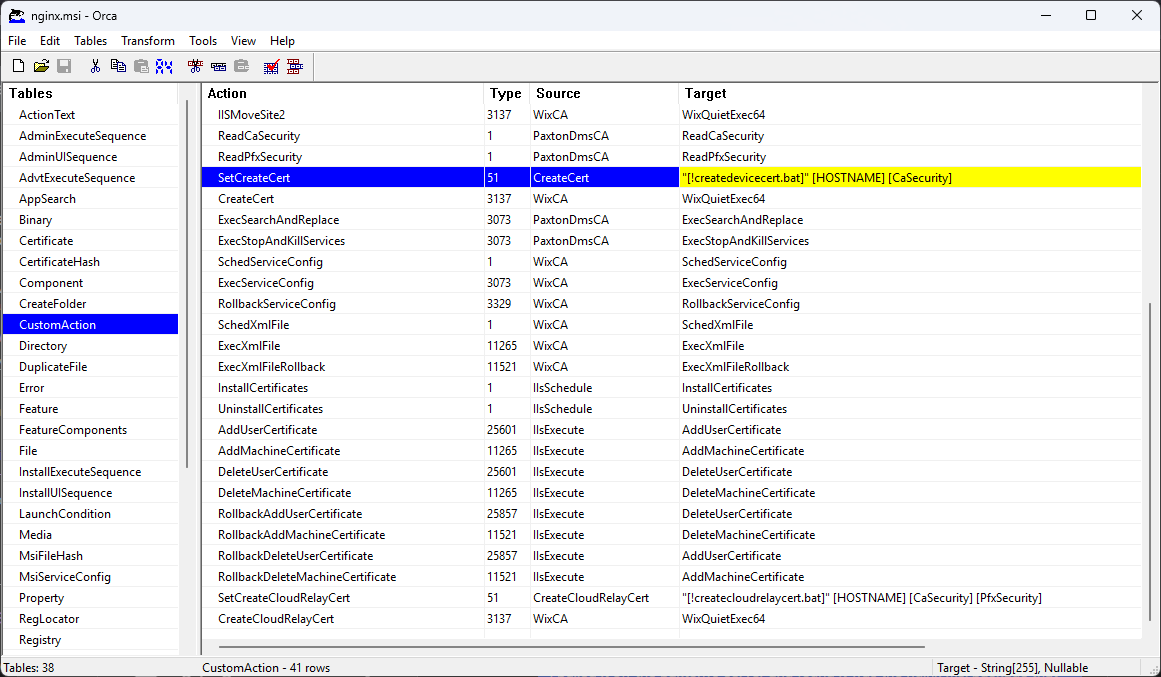Click the Copy Rows toolbar icon

click(x=218, y=67)
